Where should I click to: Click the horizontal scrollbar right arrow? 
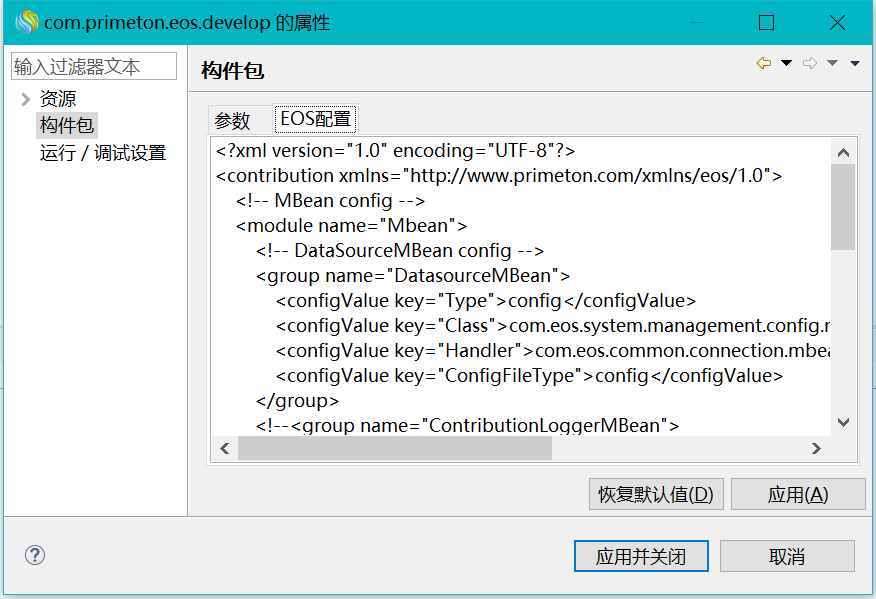point(816,449)
